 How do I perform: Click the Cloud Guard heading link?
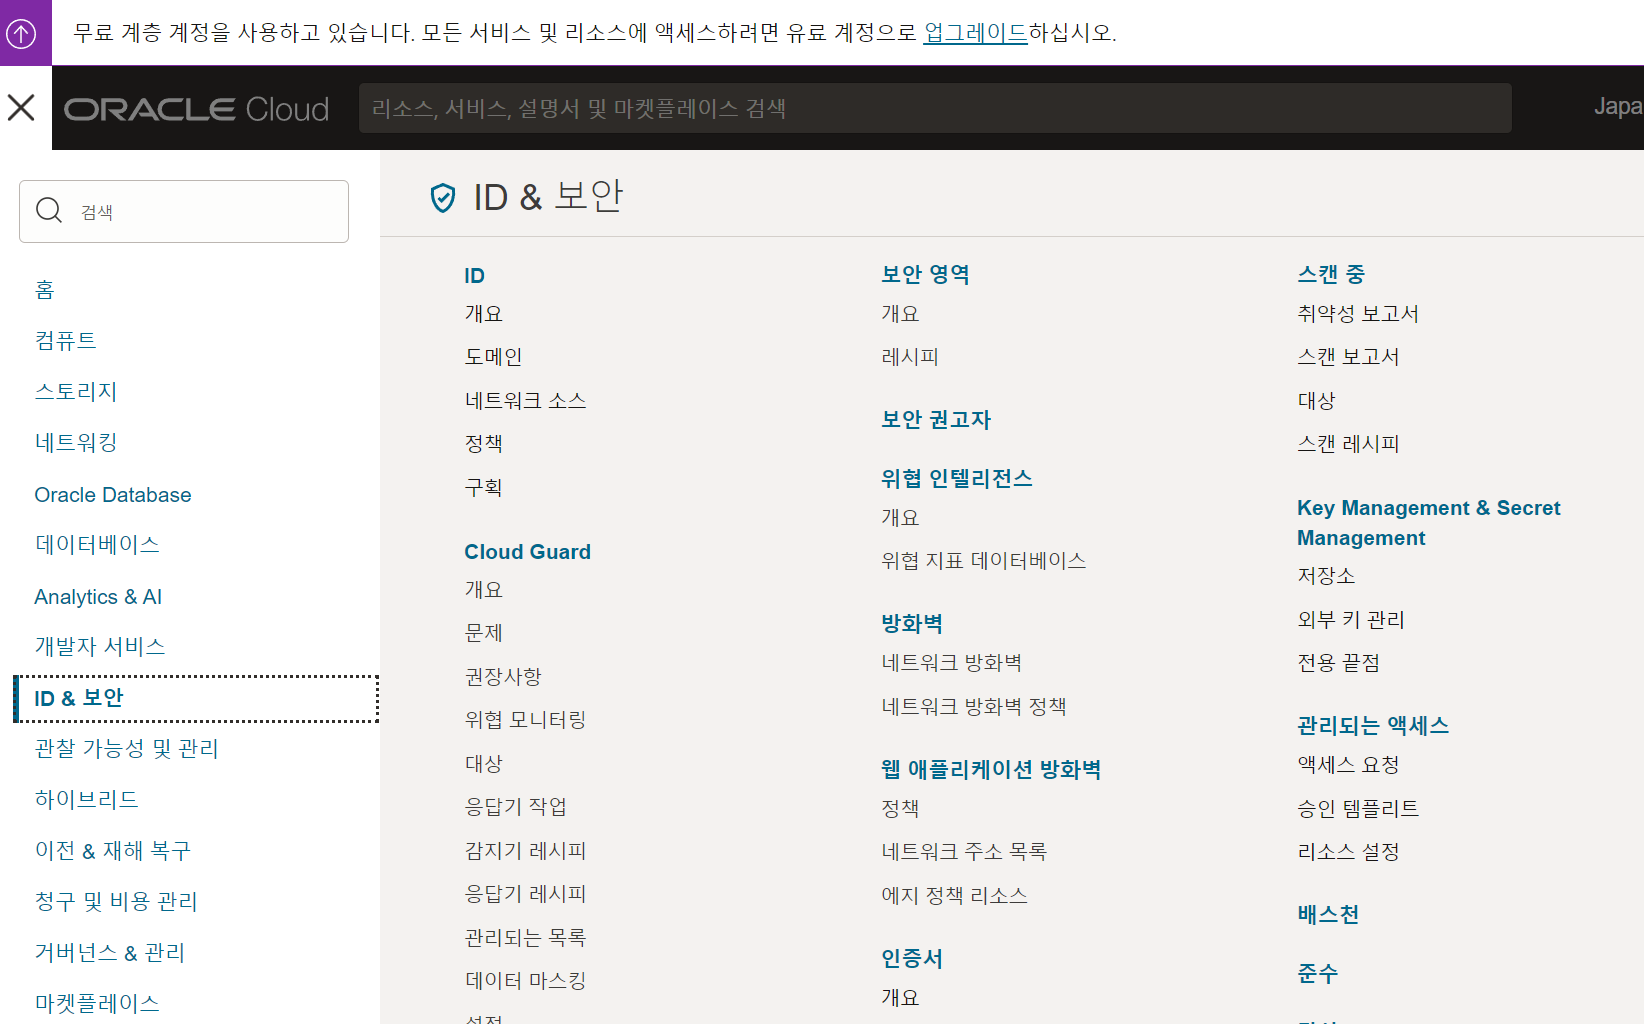click(x=527, y=552)
